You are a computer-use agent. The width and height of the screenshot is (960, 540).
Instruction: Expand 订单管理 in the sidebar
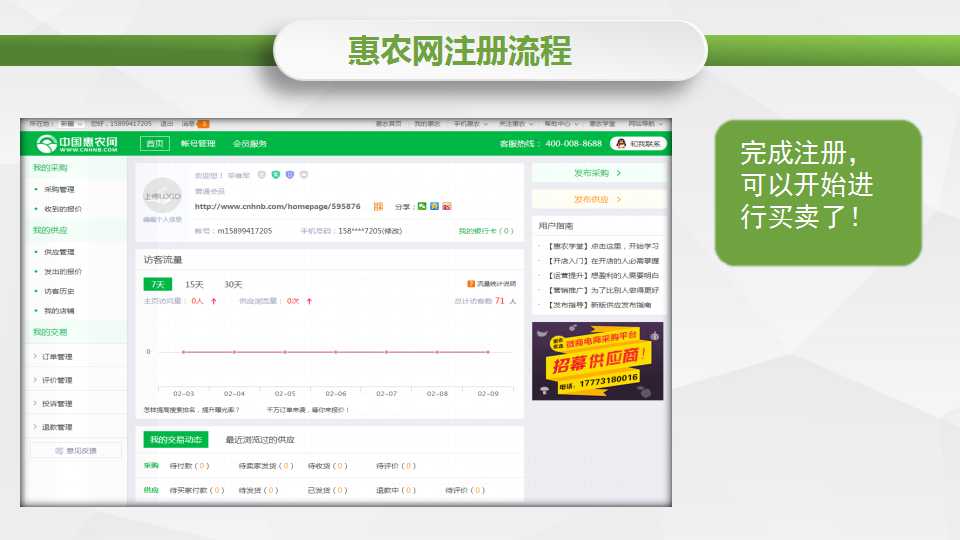[x=57, y=357]
